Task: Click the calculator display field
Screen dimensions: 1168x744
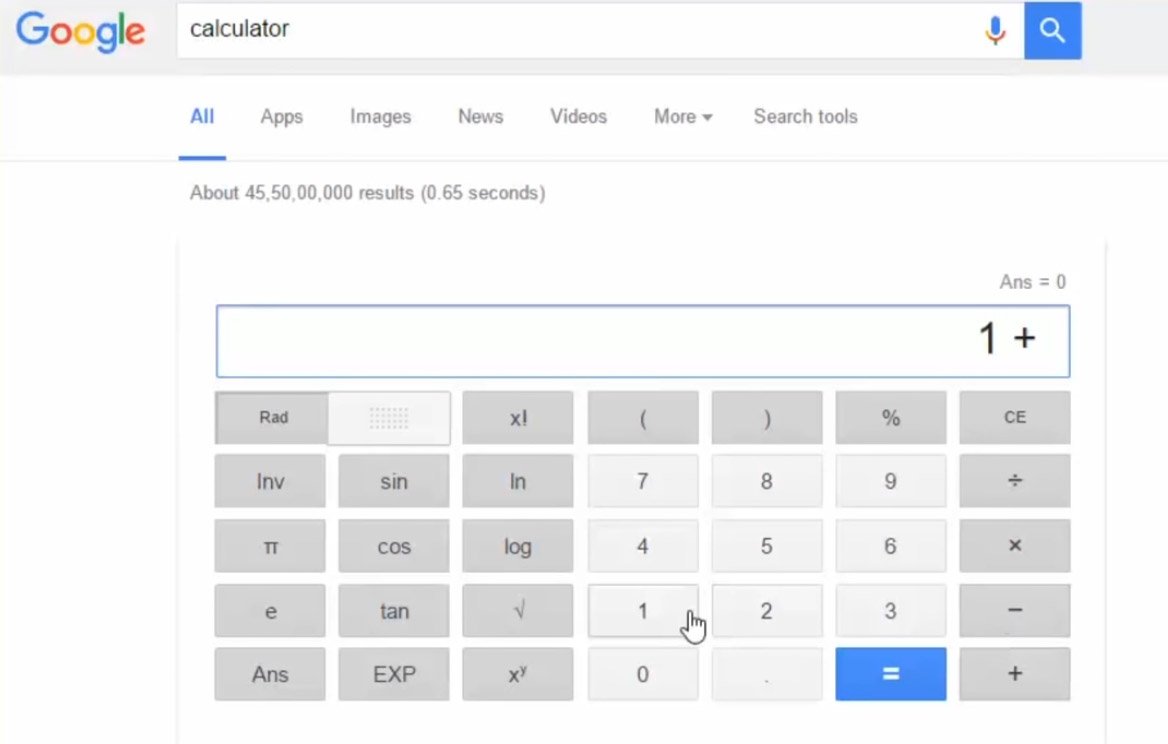Action: [x=642, y=341]
